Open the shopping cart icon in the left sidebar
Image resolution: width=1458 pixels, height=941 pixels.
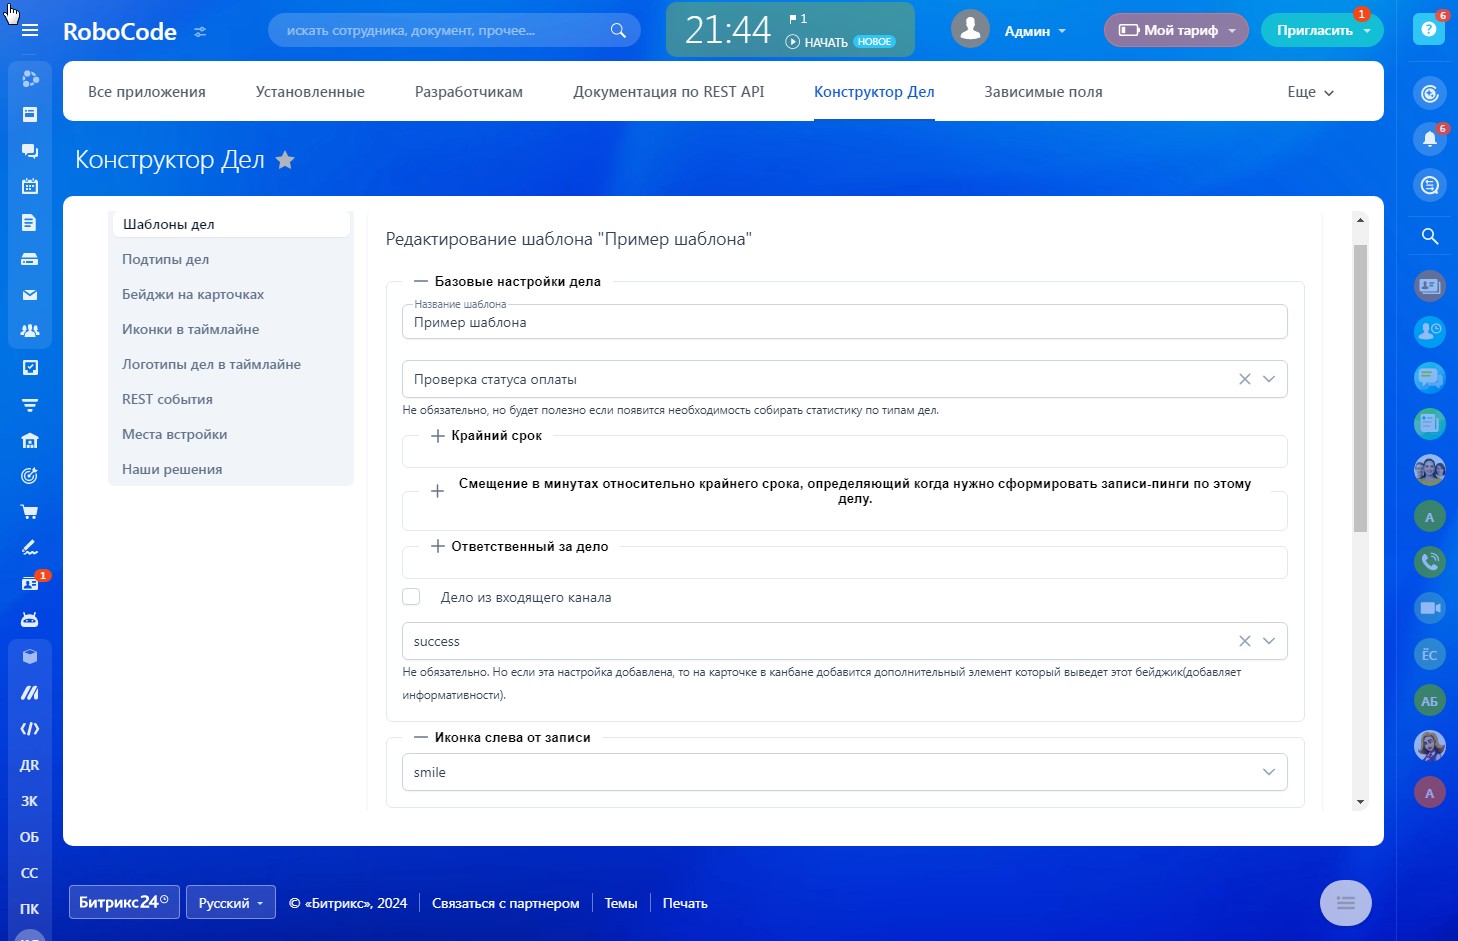pyautogui.click(x=30, y=512)
